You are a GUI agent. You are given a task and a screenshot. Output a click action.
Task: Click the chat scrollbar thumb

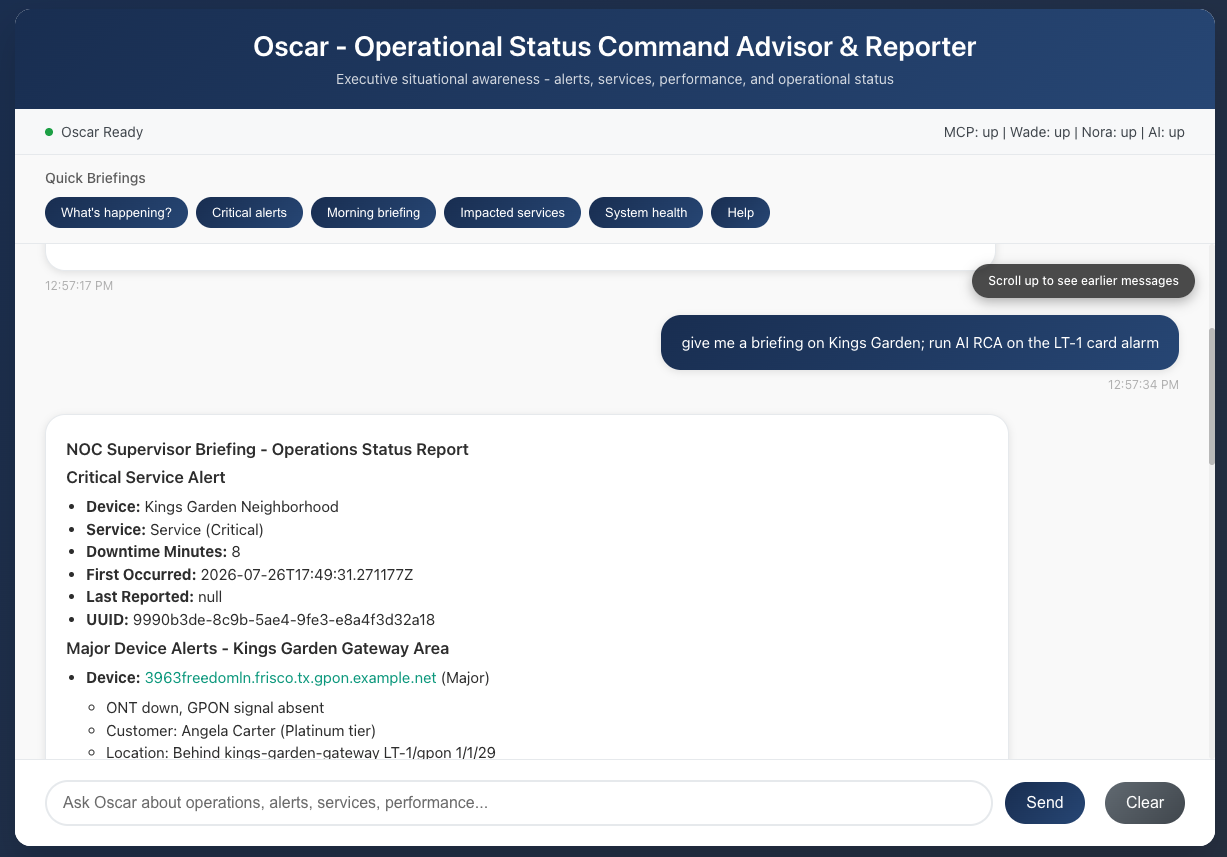[x=1213, y=395]
